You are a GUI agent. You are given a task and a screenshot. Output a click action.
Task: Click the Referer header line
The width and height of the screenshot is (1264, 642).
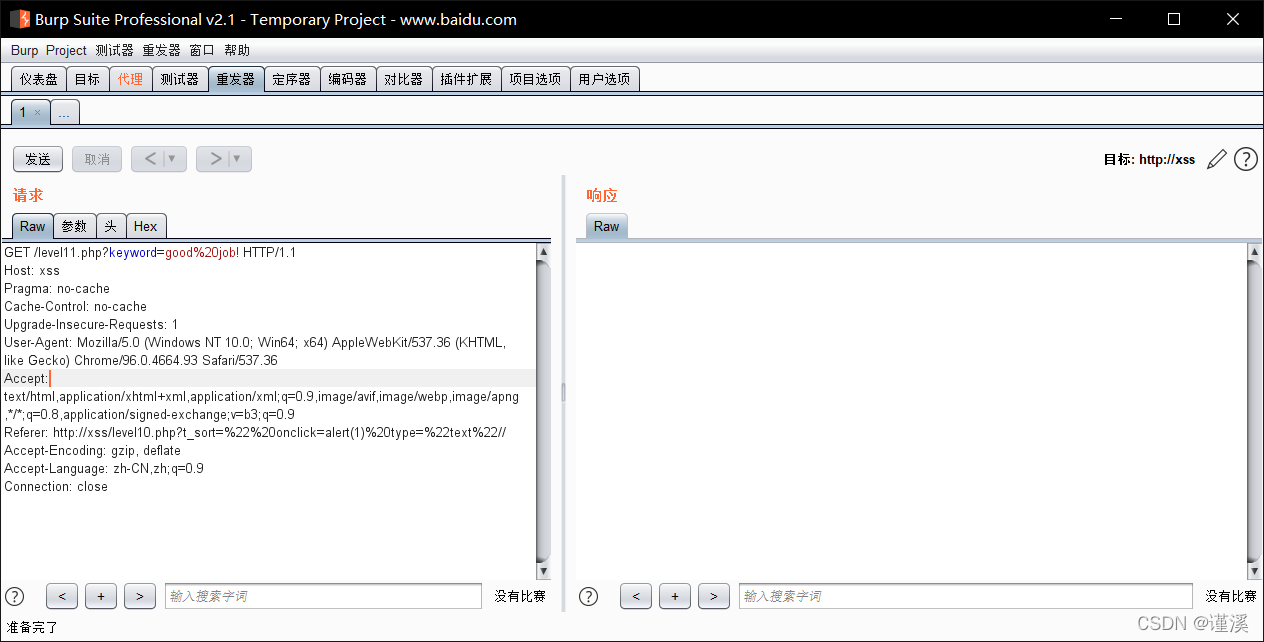pos(255,433)
